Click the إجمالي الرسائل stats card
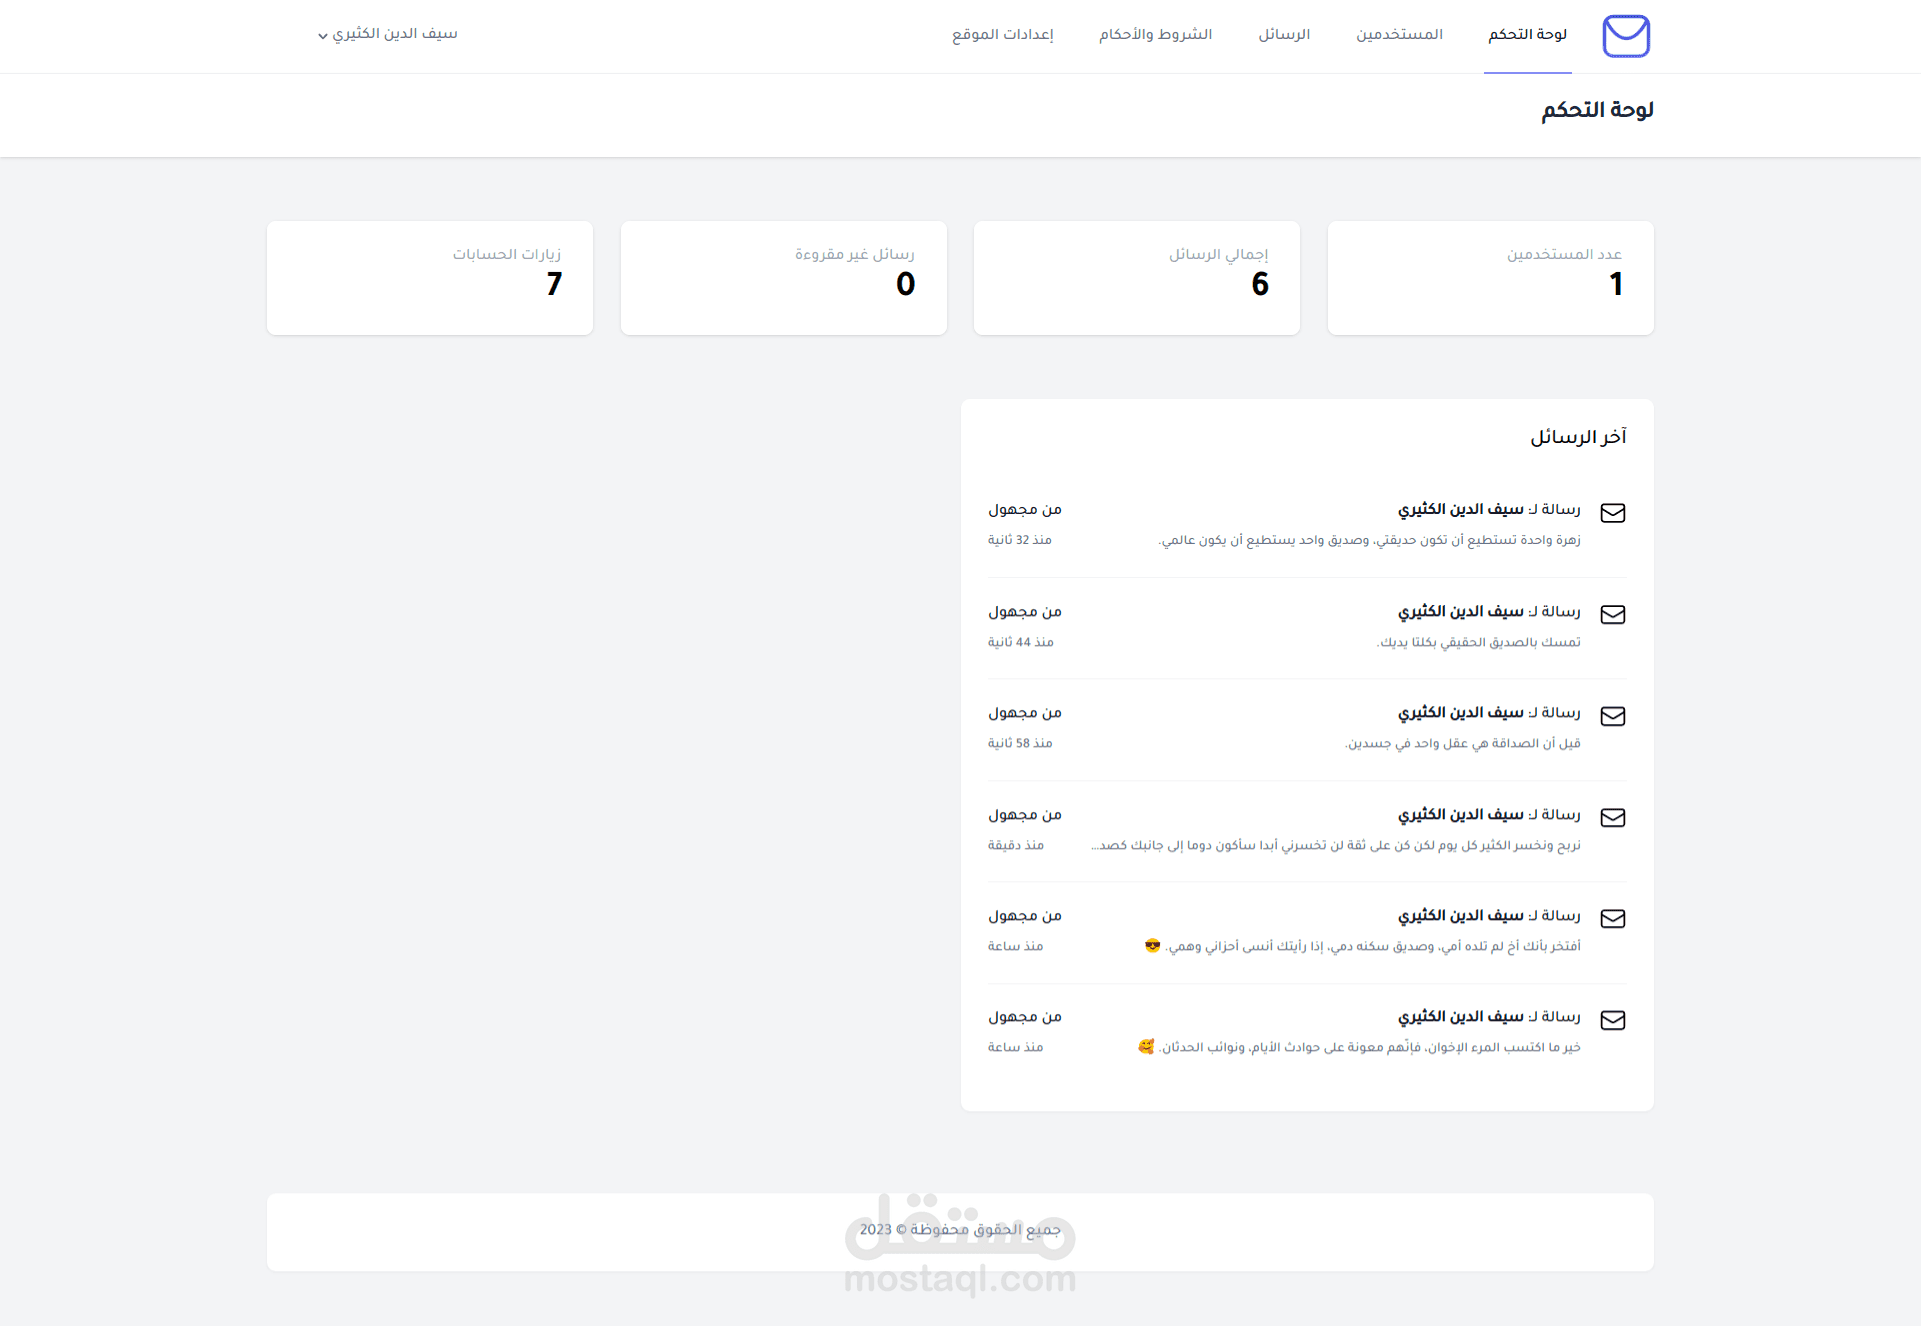The height and width of the screenshot is (1326, 1921). [1136, 278]
